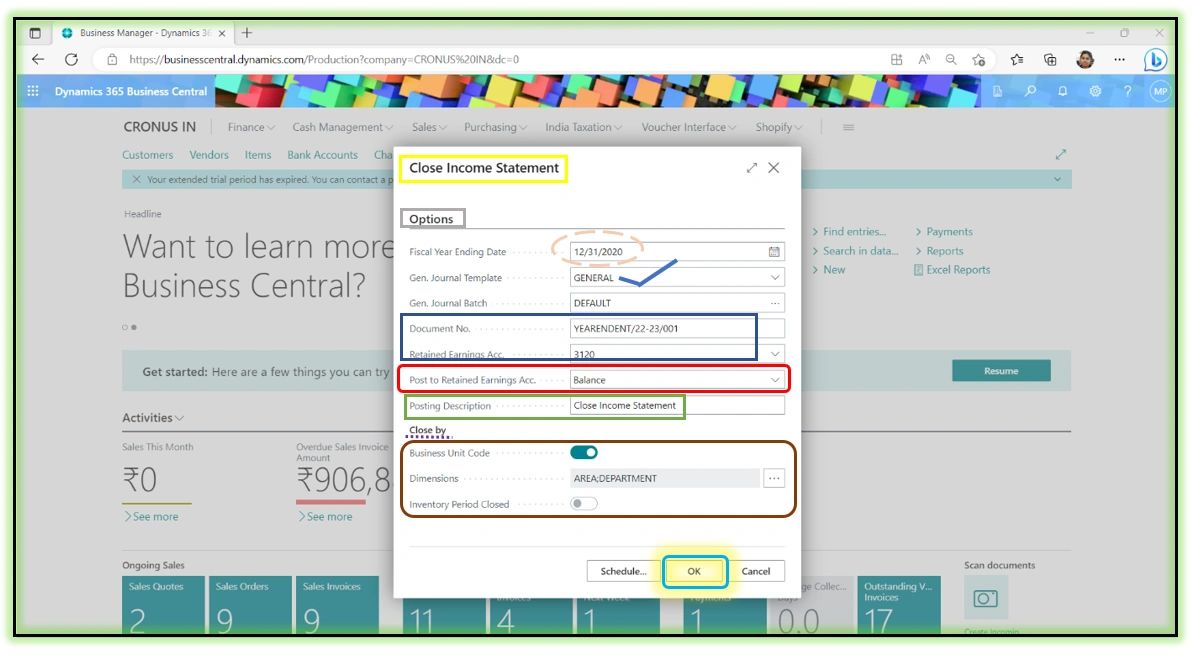Click the Document No. input field
1192x656 pixels.
(660, 328)
